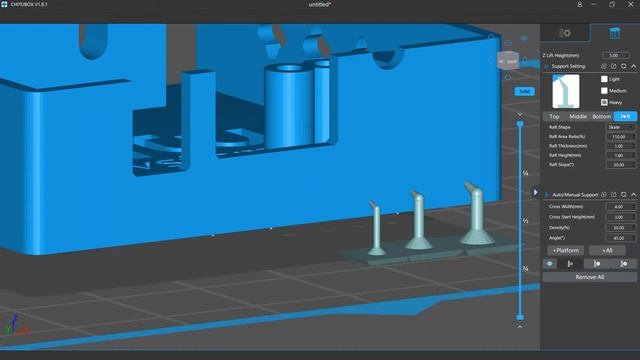Click the Density percentage field
Image resolution: width=640 pixels, height=360 pixels.
620,228
